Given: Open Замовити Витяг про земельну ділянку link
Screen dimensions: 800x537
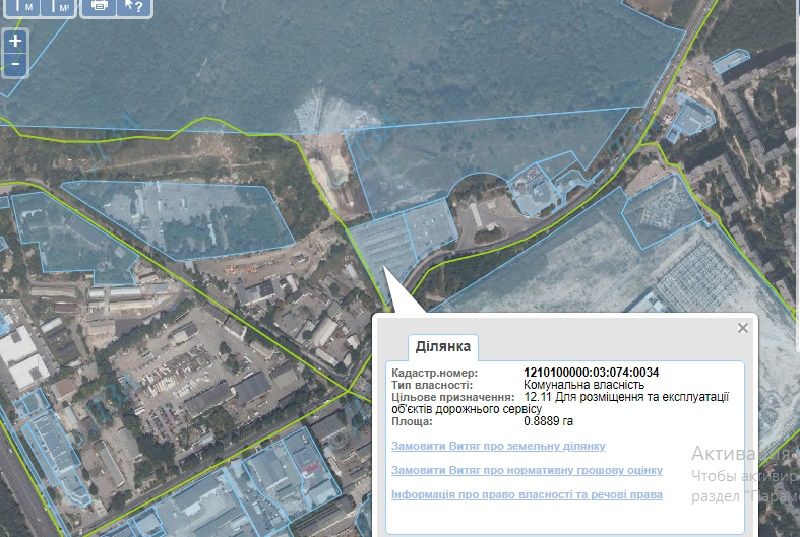Looking at the screenshot, I should click(x=498, y=446).
